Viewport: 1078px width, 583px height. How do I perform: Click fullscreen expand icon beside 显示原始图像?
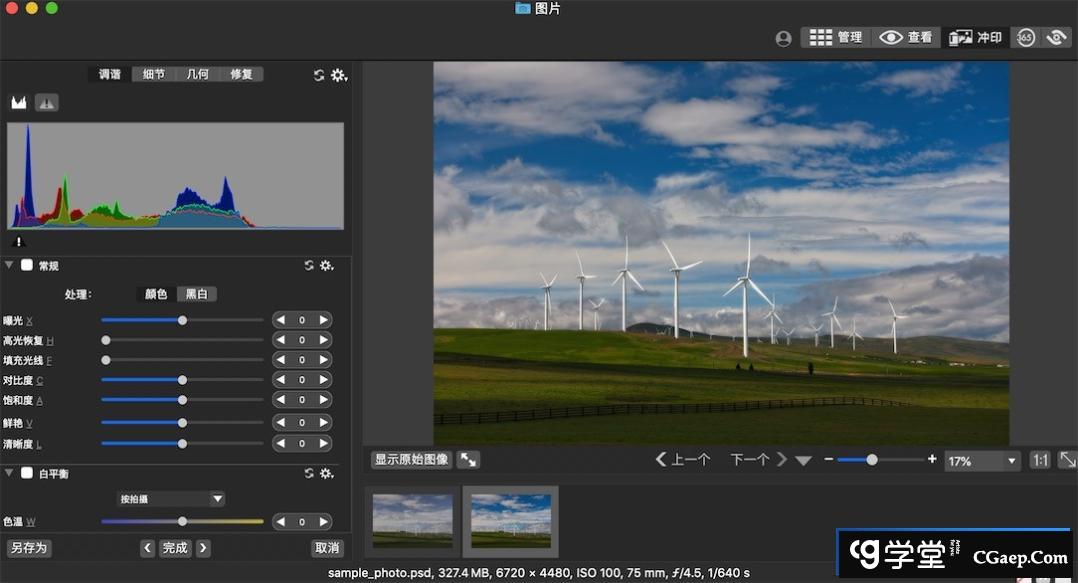[x=468, y=460]
